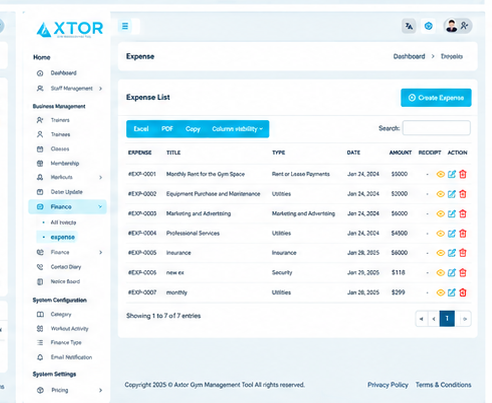Delete expense #EXP-0006 with trash icon

(463, 273)
